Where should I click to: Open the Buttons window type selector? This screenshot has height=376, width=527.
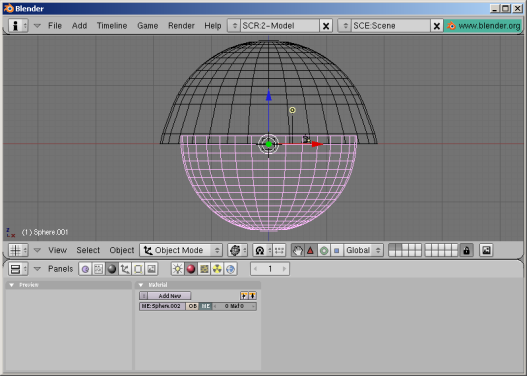click(x=18, y=269)
